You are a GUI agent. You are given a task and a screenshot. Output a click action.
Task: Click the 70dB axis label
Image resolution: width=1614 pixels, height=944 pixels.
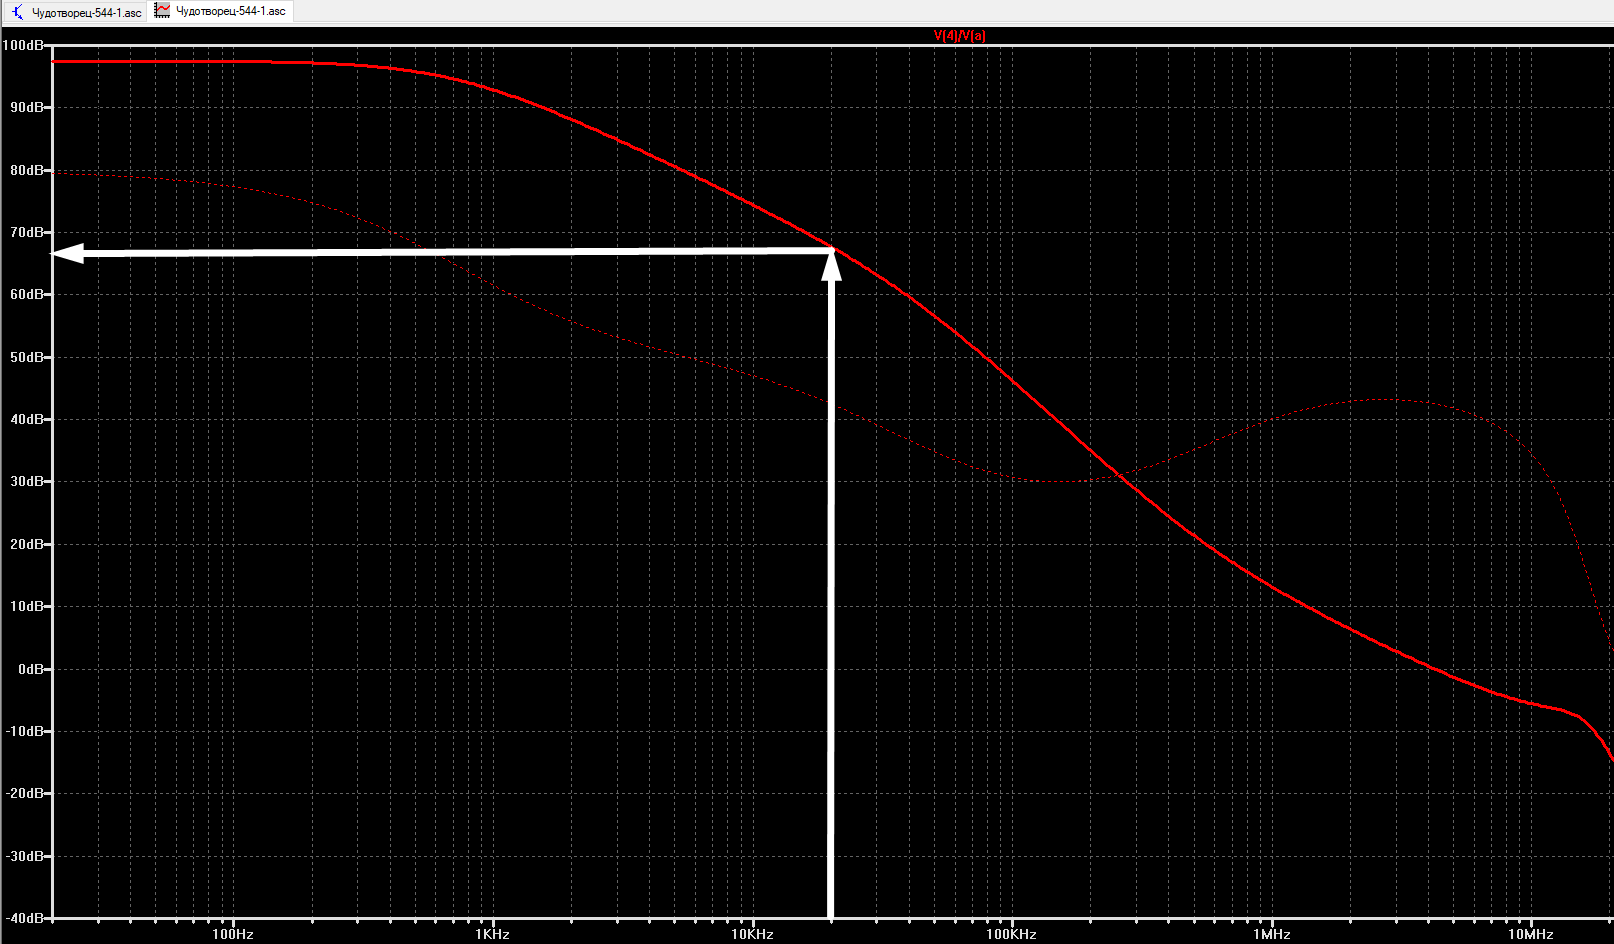tap(27, 232)
